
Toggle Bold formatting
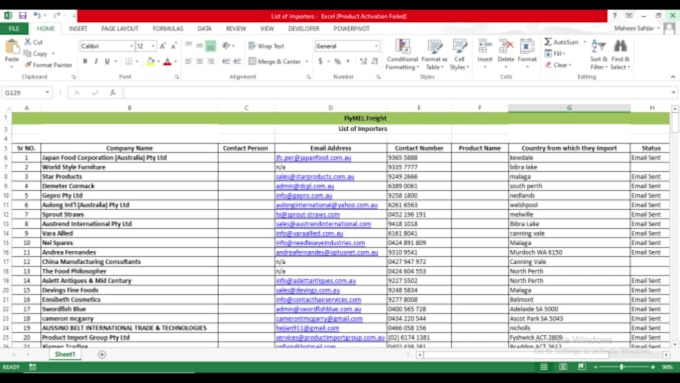tap(85, 61)
